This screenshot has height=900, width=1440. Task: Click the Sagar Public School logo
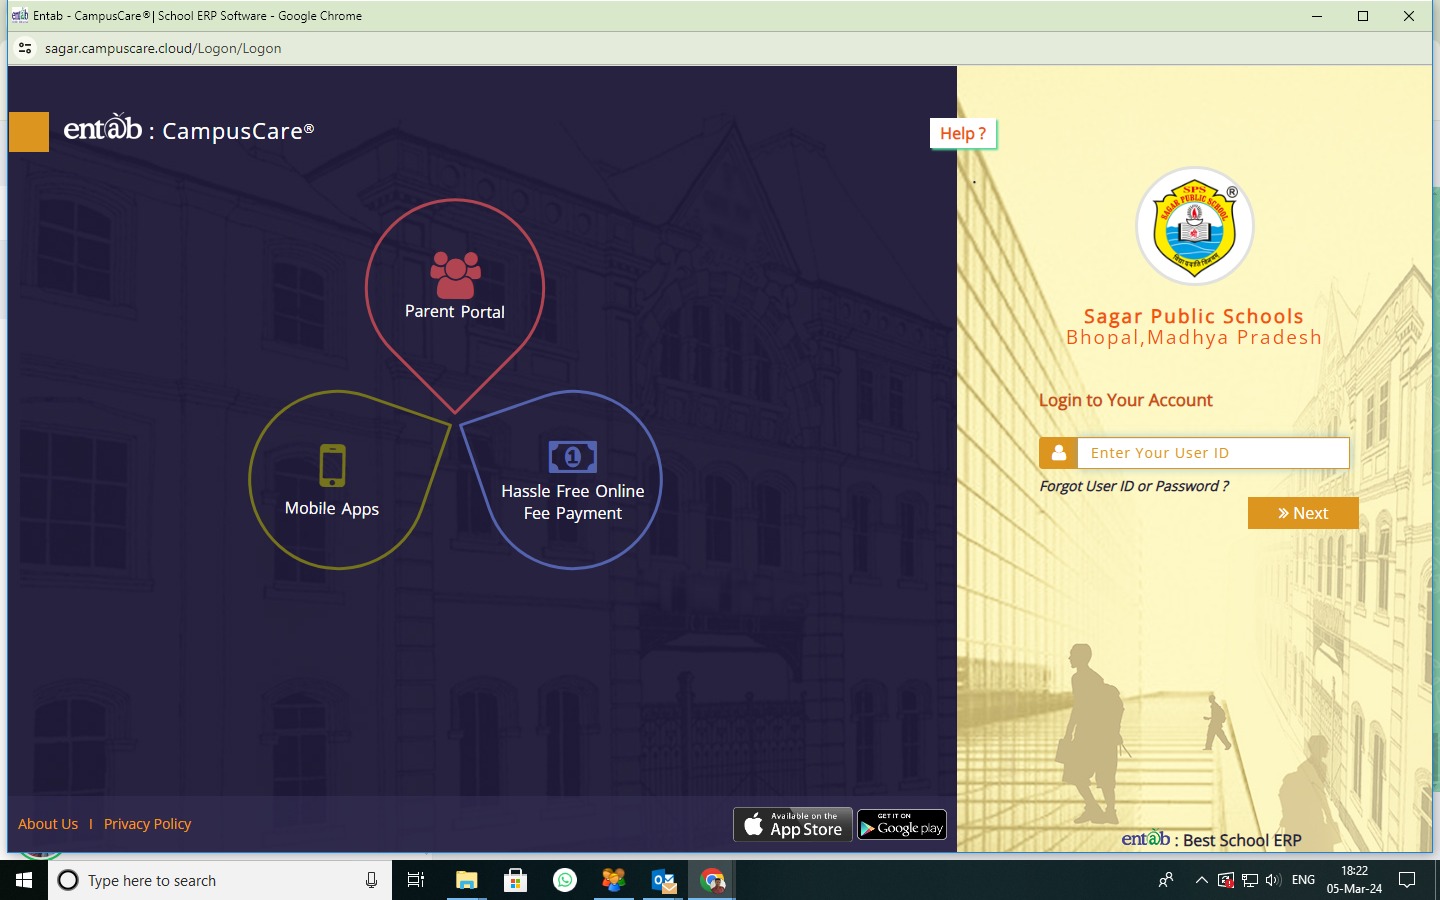click(1194, 227)
